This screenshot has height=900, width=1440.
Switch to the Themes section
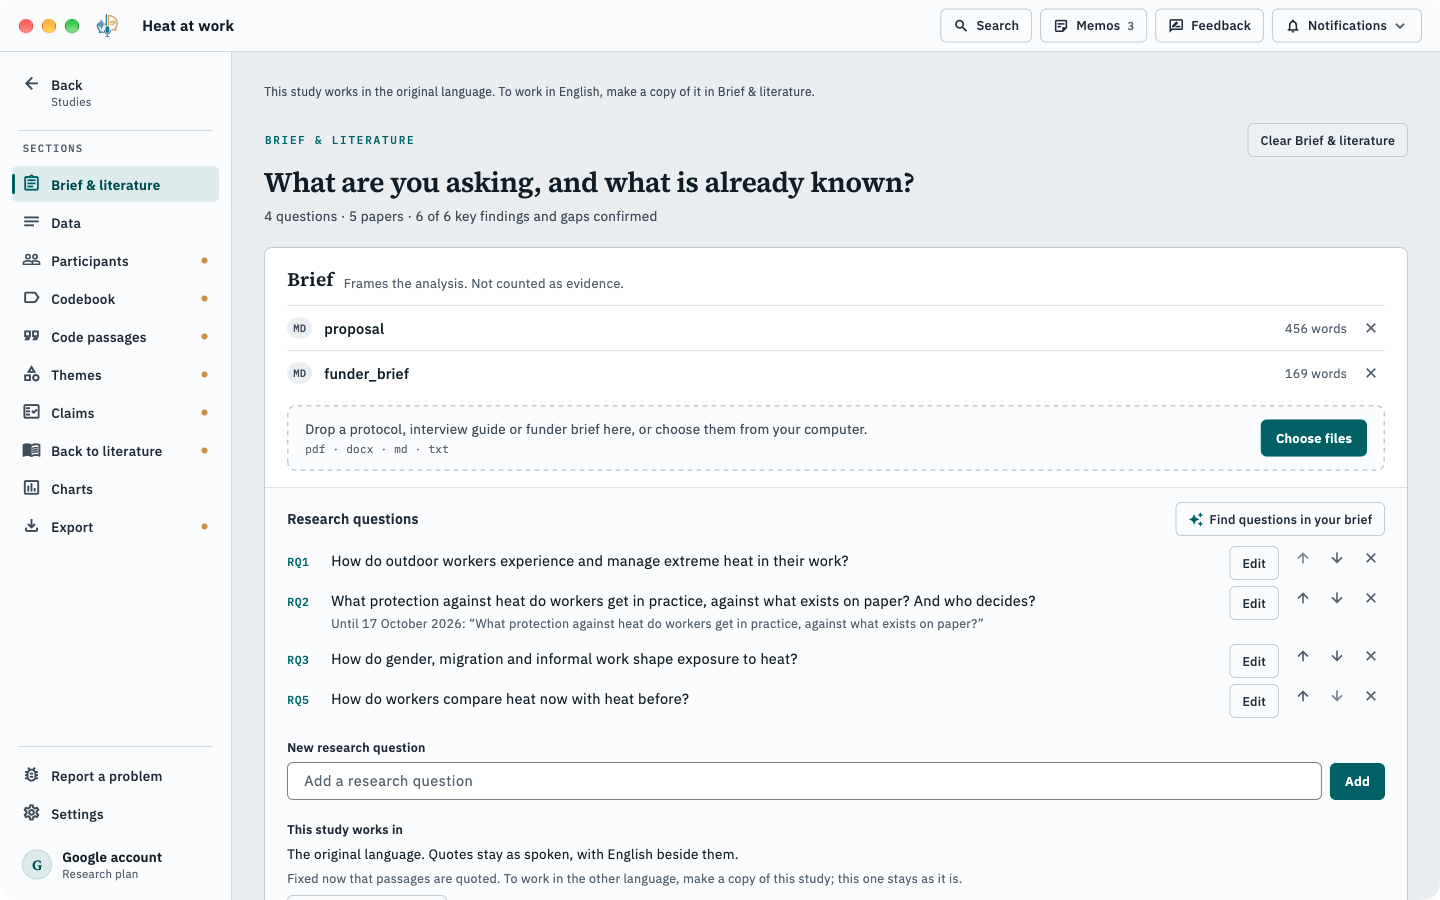116,374
